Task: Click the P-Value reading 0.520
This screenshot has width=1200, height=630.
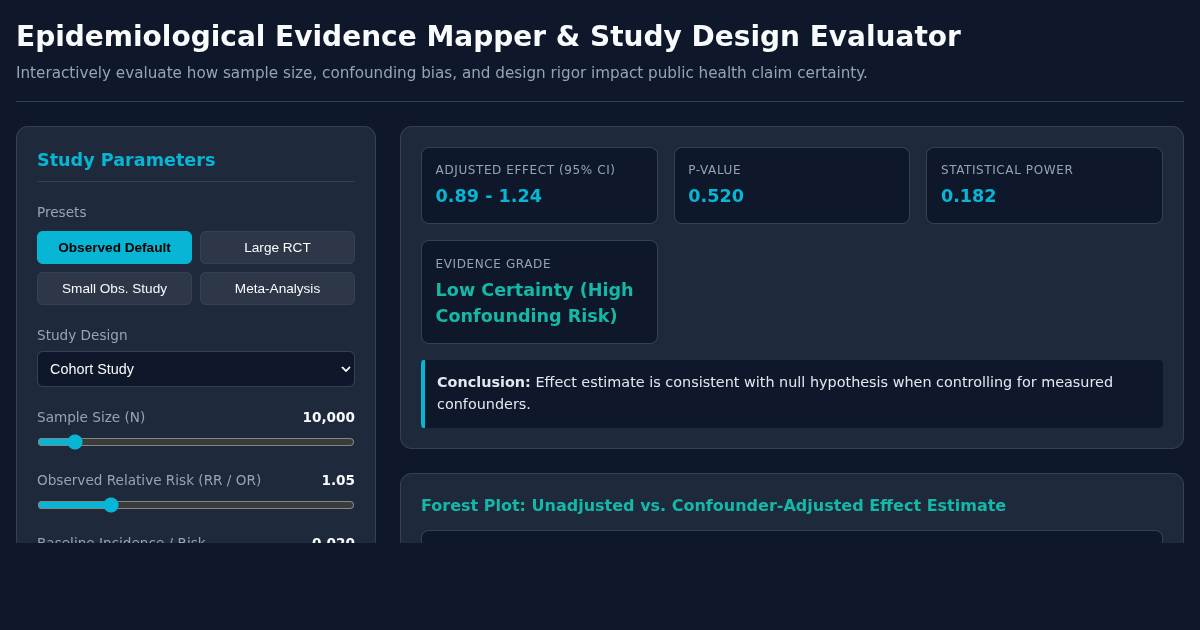Action: (716, 196)
